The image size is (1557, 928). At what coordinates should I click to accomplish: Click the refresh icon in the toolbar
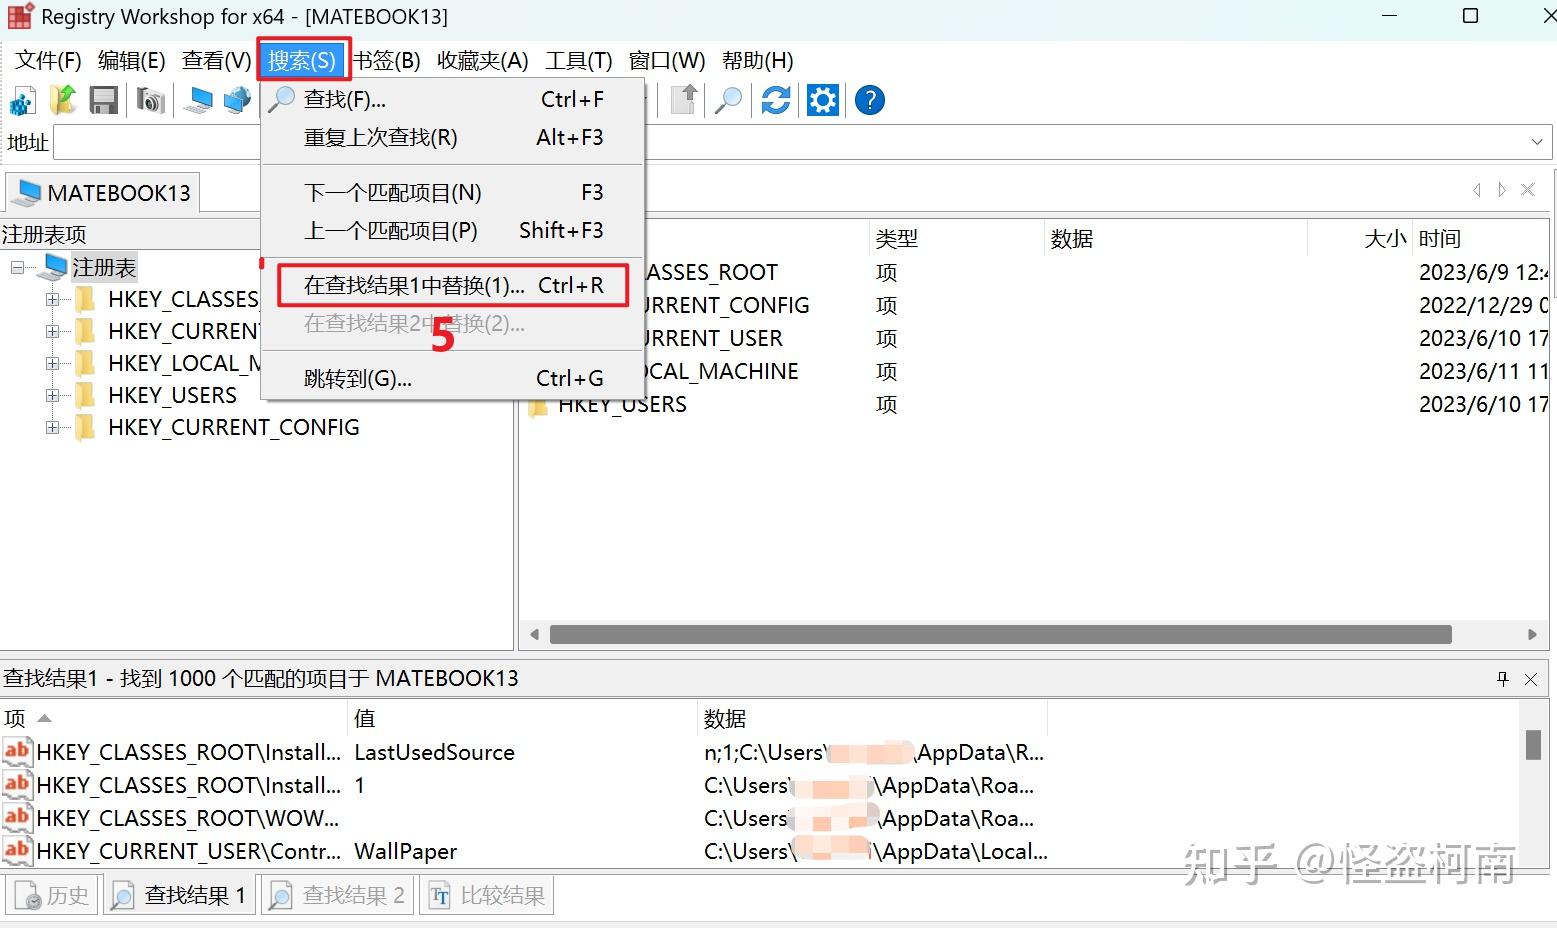tap(775, 99)
